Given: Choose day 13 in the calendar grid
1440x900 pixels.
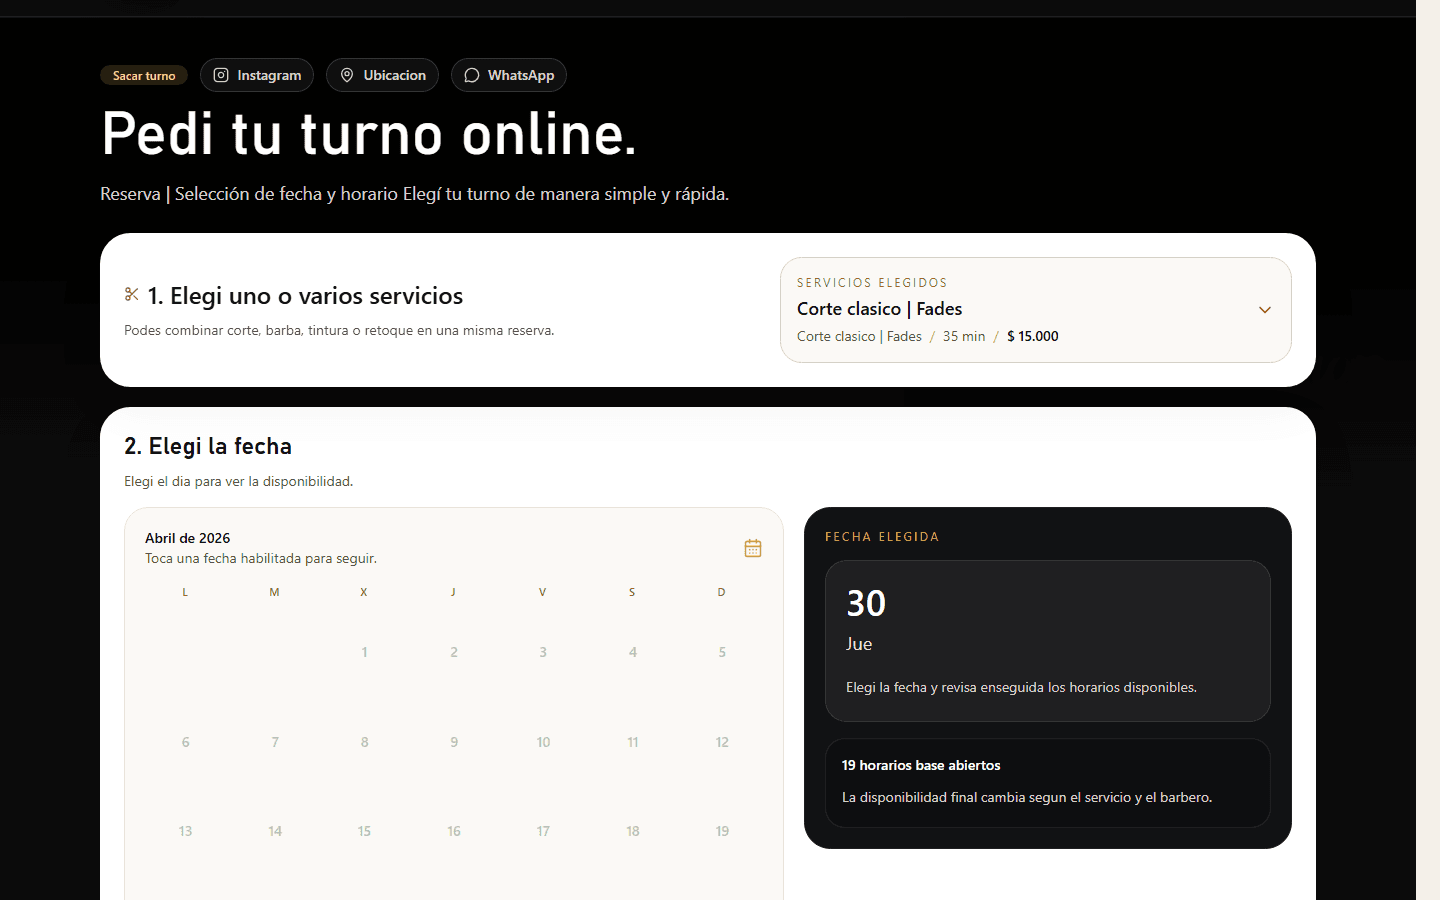Looking at the screenshot, I should tap(185, 831).
